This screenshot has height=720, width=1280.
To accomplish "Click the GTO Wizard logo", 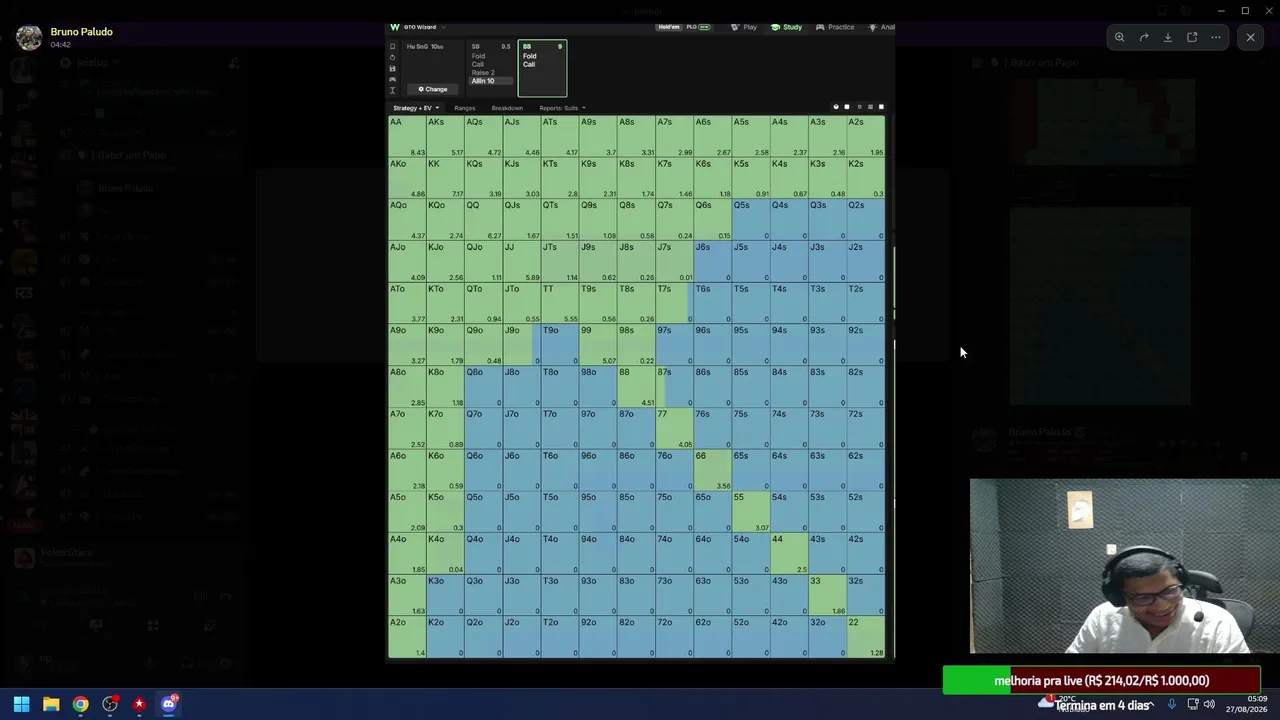I will (x=395, y=27).
